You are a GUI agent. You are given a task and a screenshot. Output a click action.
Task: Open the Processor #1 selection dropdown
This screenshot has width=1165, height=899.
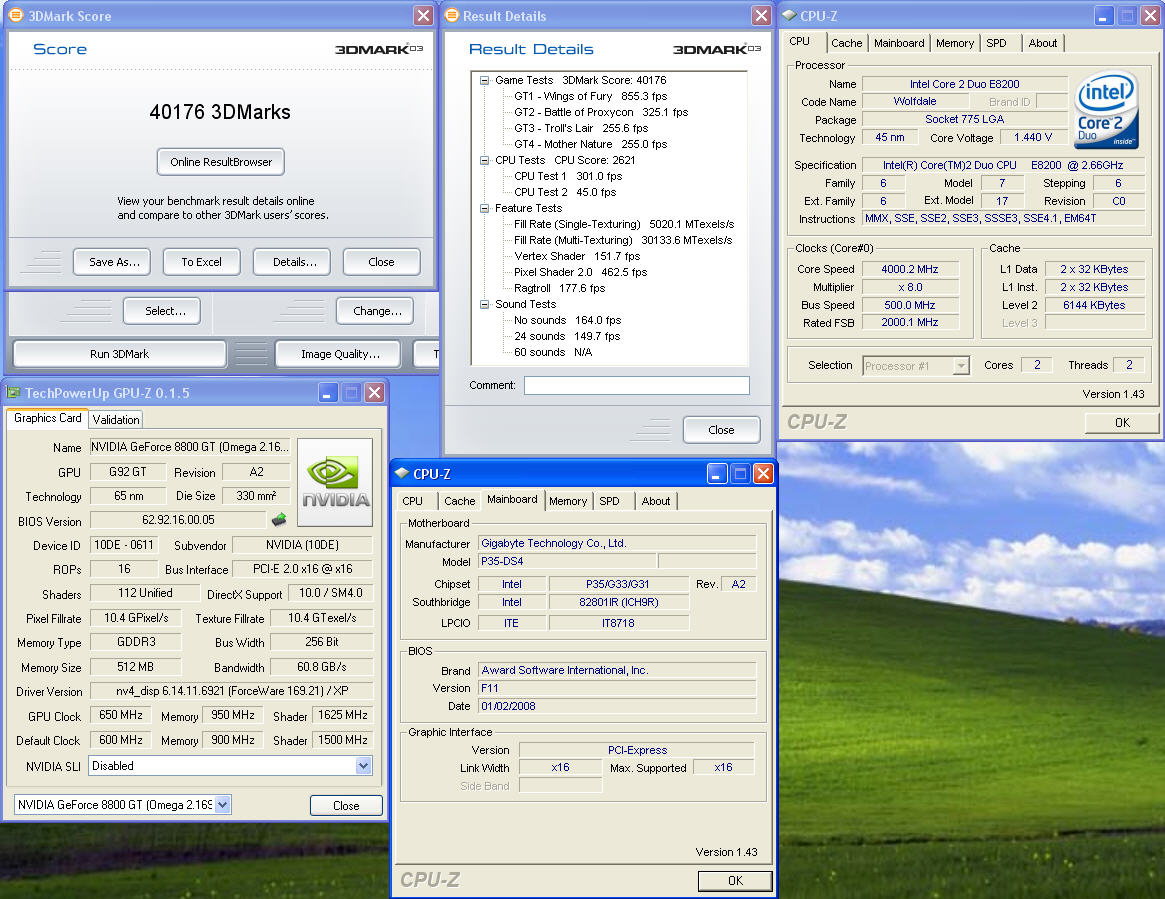961,366
